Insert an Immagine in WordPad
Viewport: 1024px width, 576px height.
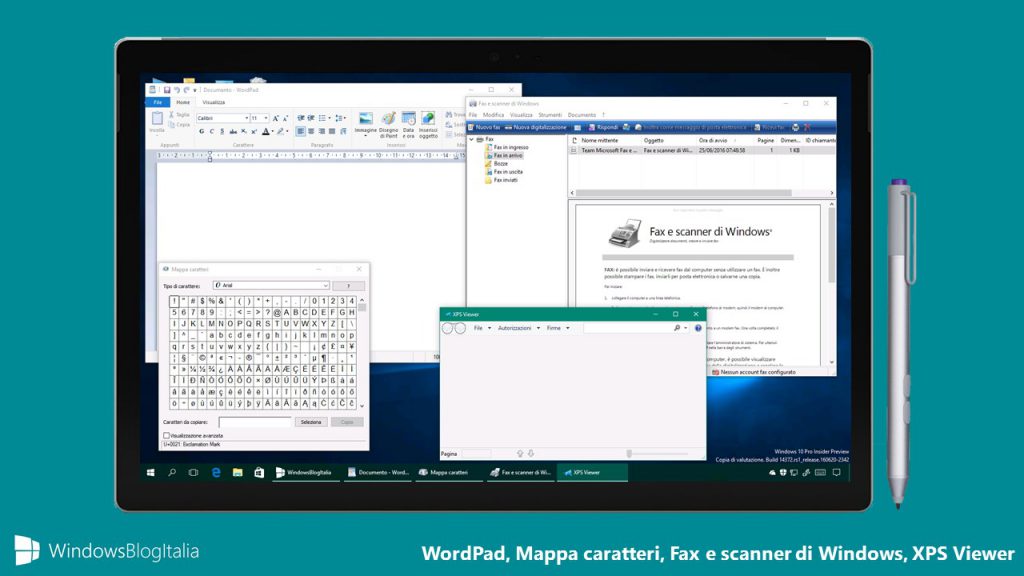pos(366,124)
